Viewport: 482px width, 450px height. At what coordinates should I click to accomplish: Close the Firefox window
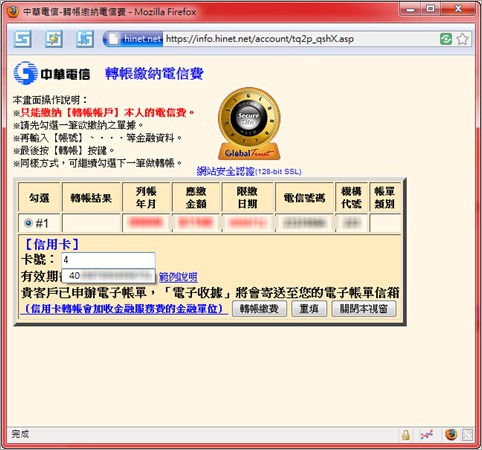tap(458, 9)
